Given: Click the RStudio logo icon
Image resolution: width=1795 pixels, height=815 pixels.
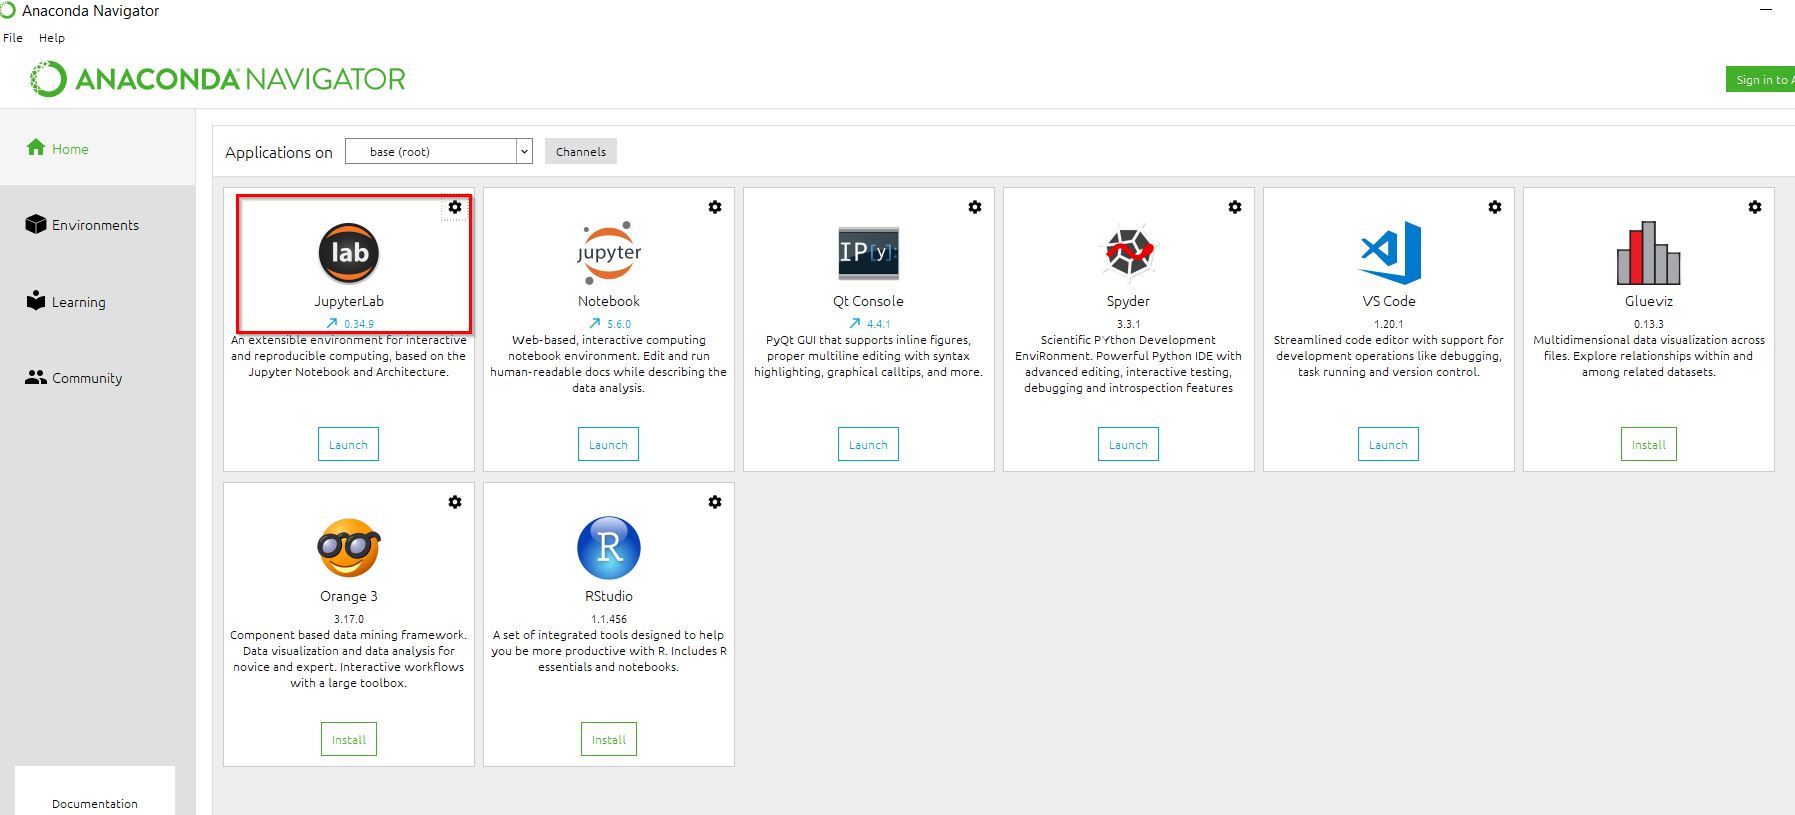Looking at the screenshot, I should pos(608,548).
